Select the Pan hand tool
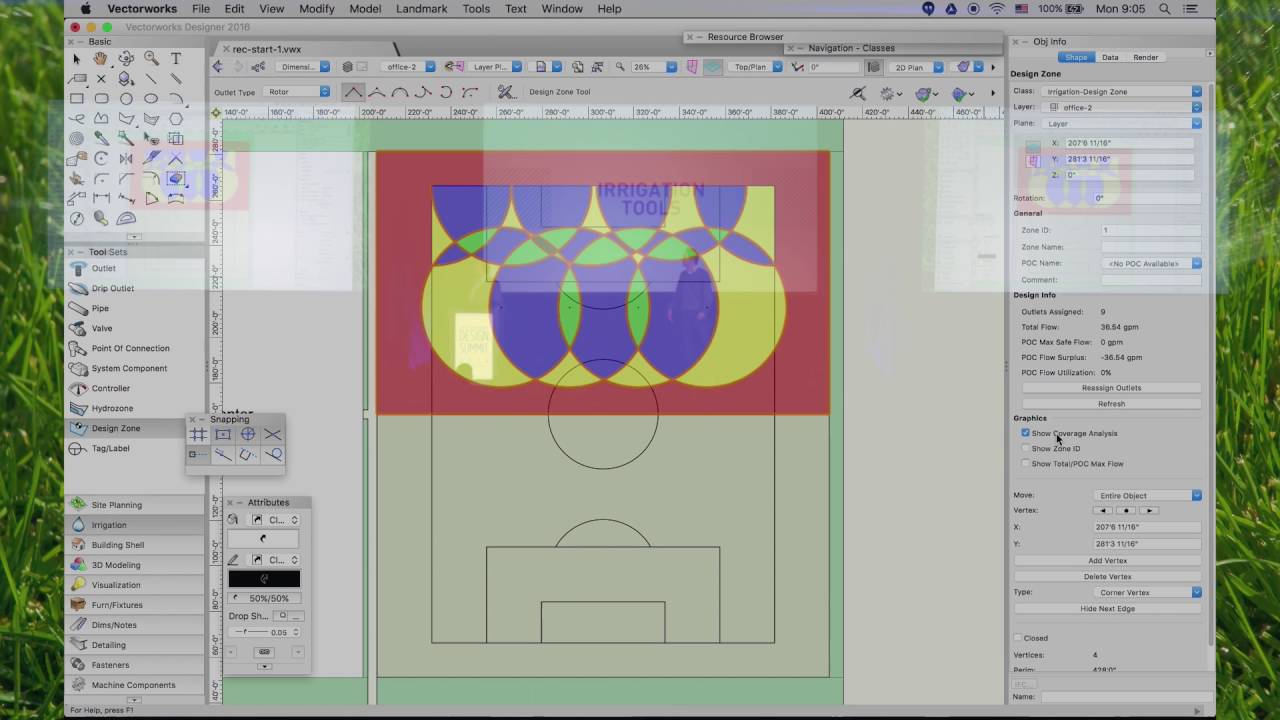 pyautogui.click(x=101, y=59)
